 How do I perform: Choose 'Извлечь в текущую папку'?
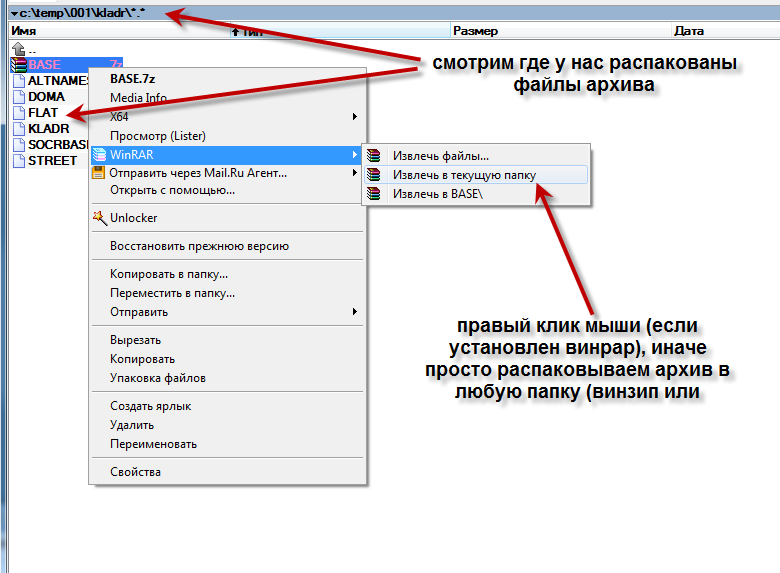pyautogui.click(x=464, y=174)
